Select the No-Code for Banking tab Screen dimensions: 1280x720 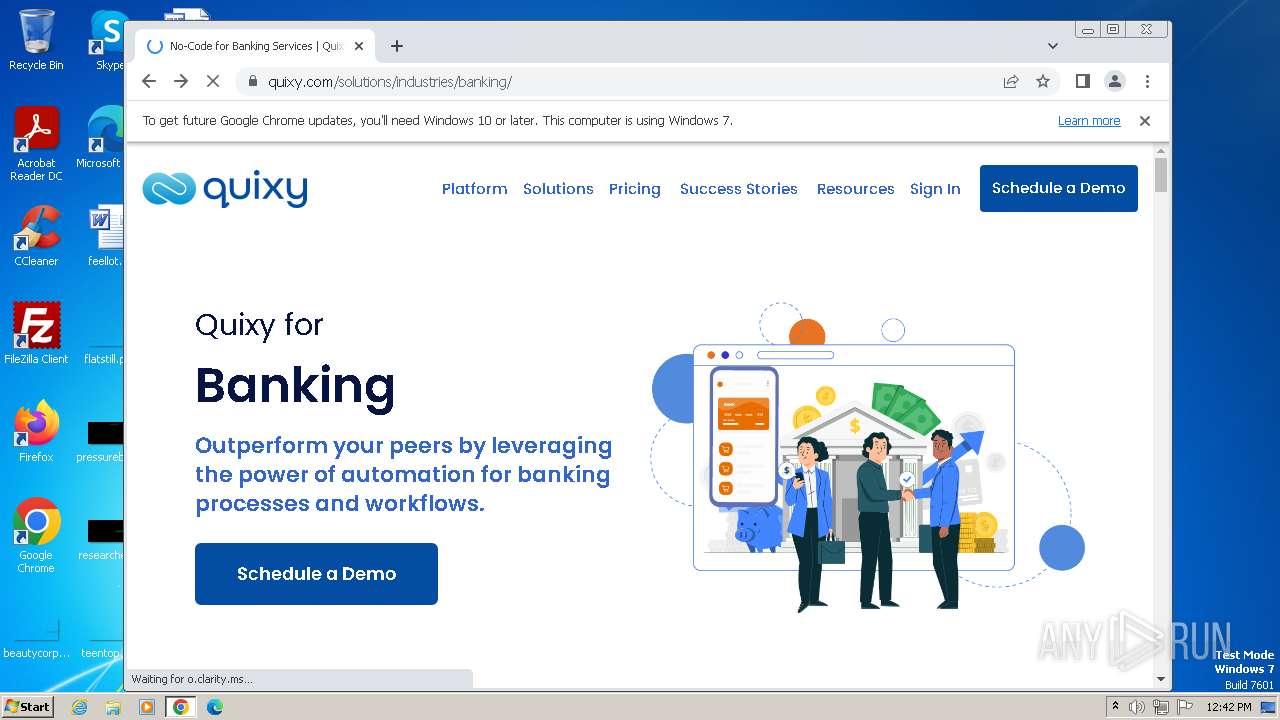(x=255, y=46)
